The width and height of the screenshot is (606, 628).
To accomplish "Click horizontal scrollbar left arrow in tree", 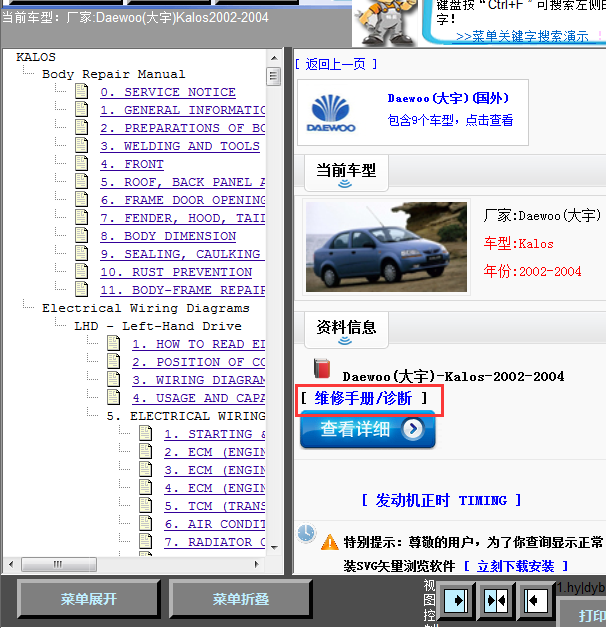I will point(11,564).
